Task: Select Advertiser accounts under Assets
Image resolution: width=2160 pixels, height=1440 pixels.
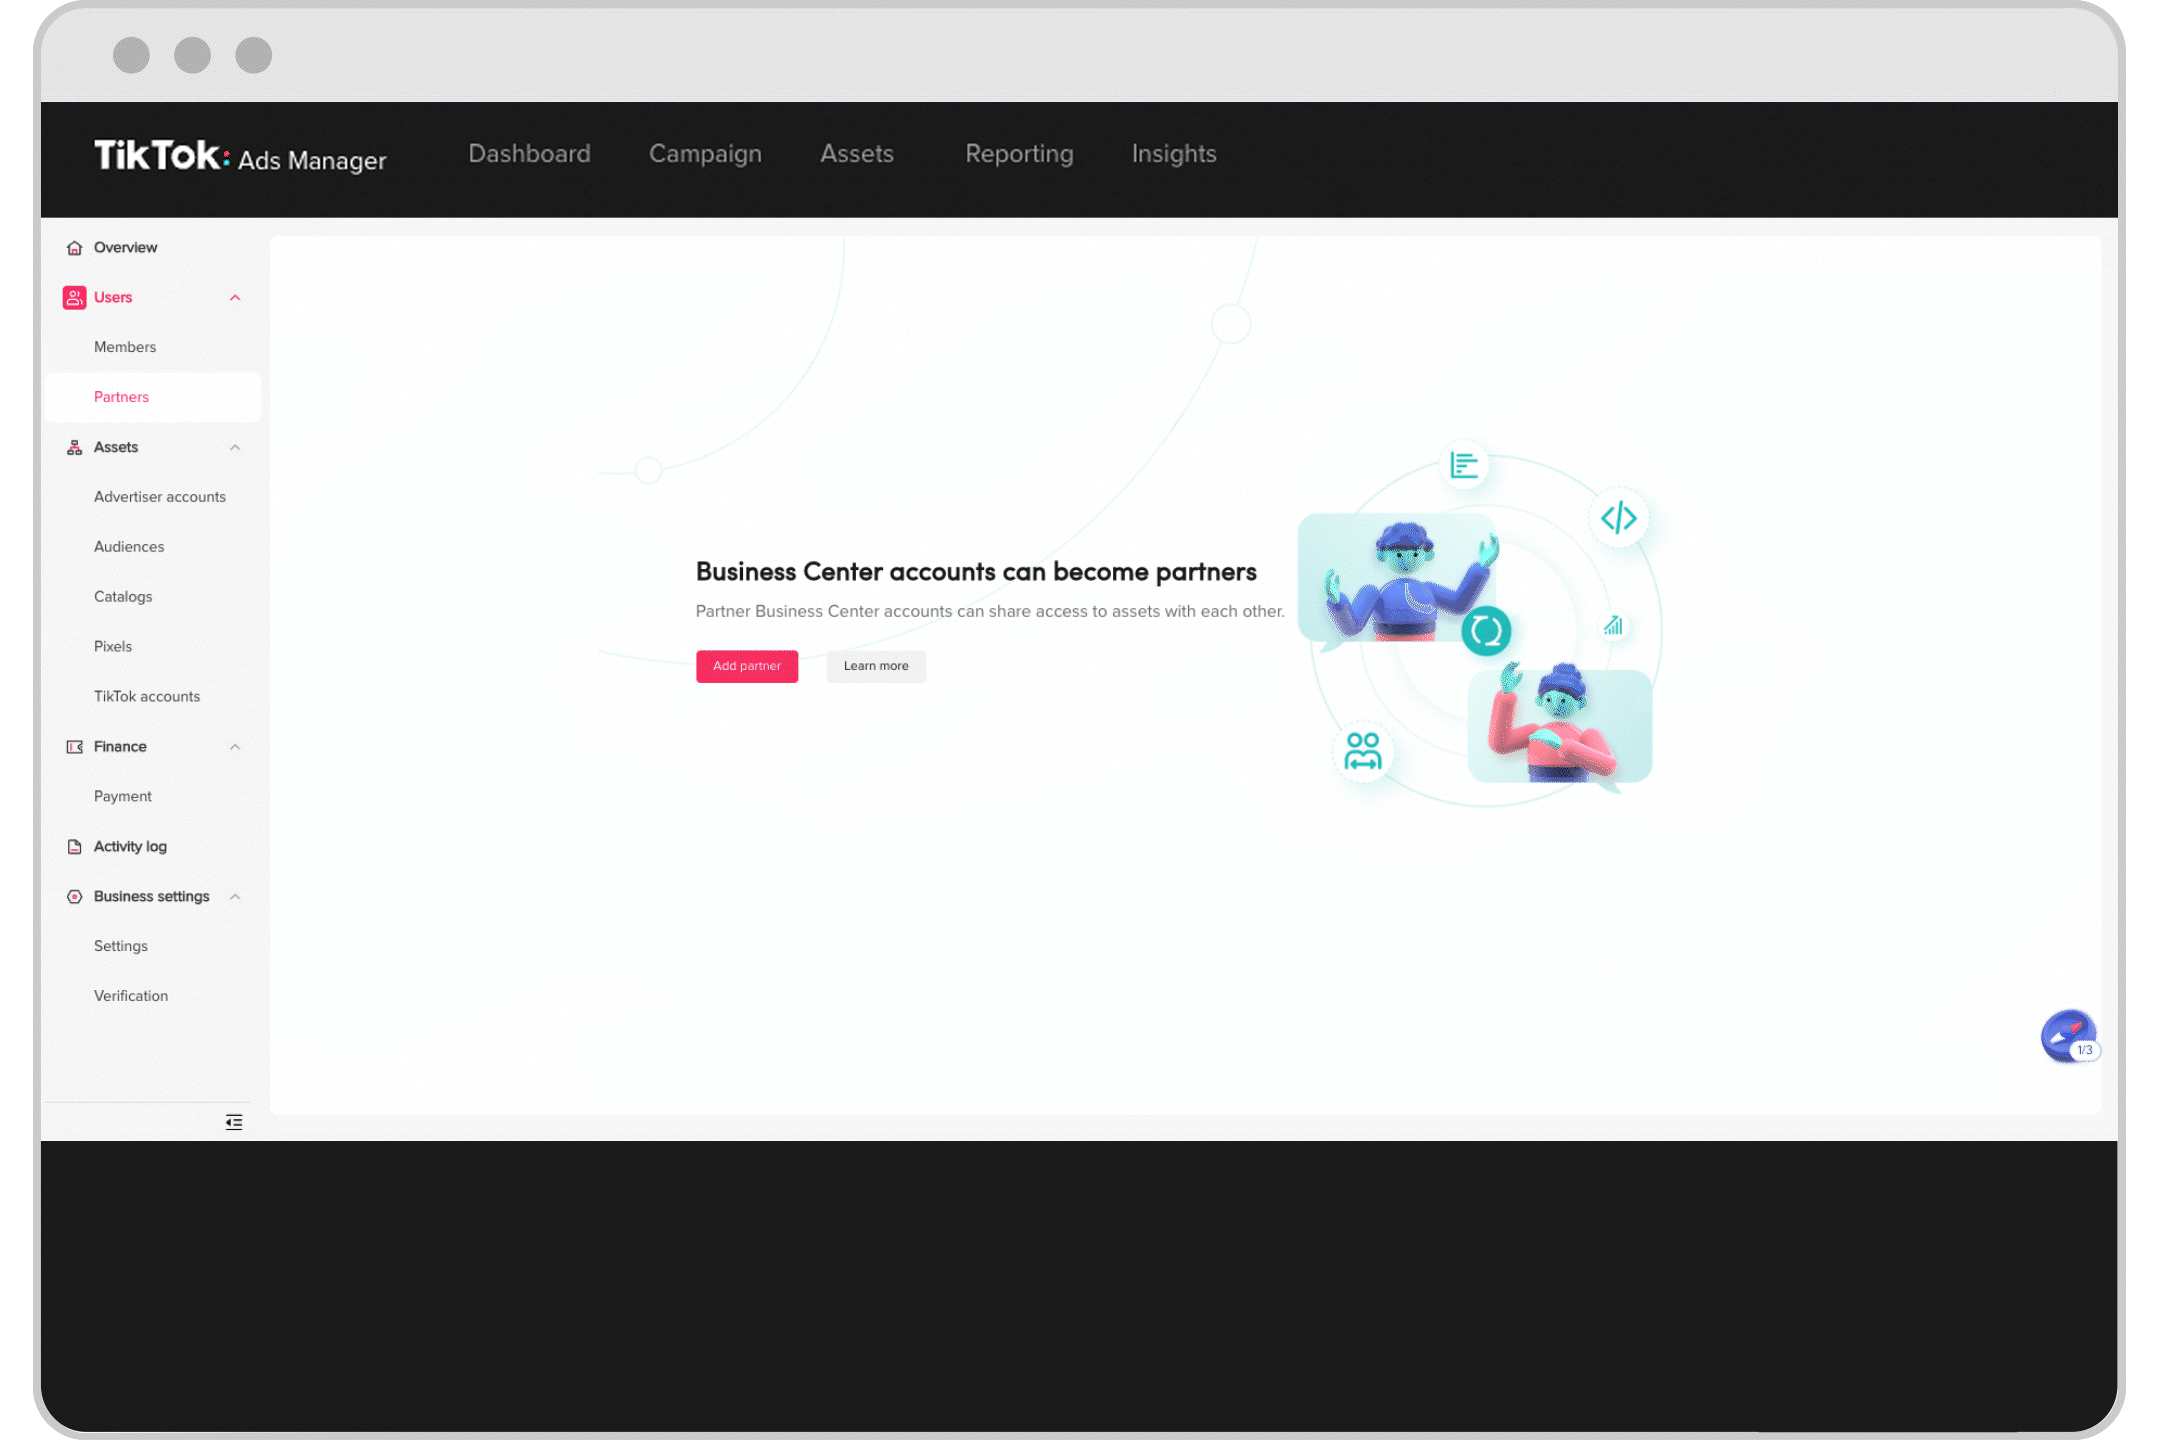Action: pos(159,497)
